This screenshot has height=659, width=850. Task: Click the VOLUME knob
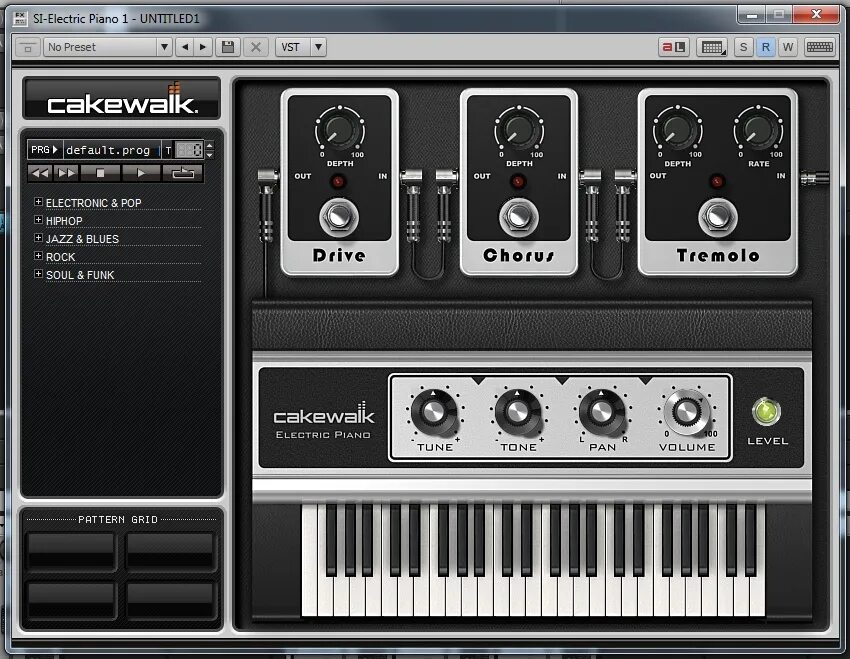686,412
